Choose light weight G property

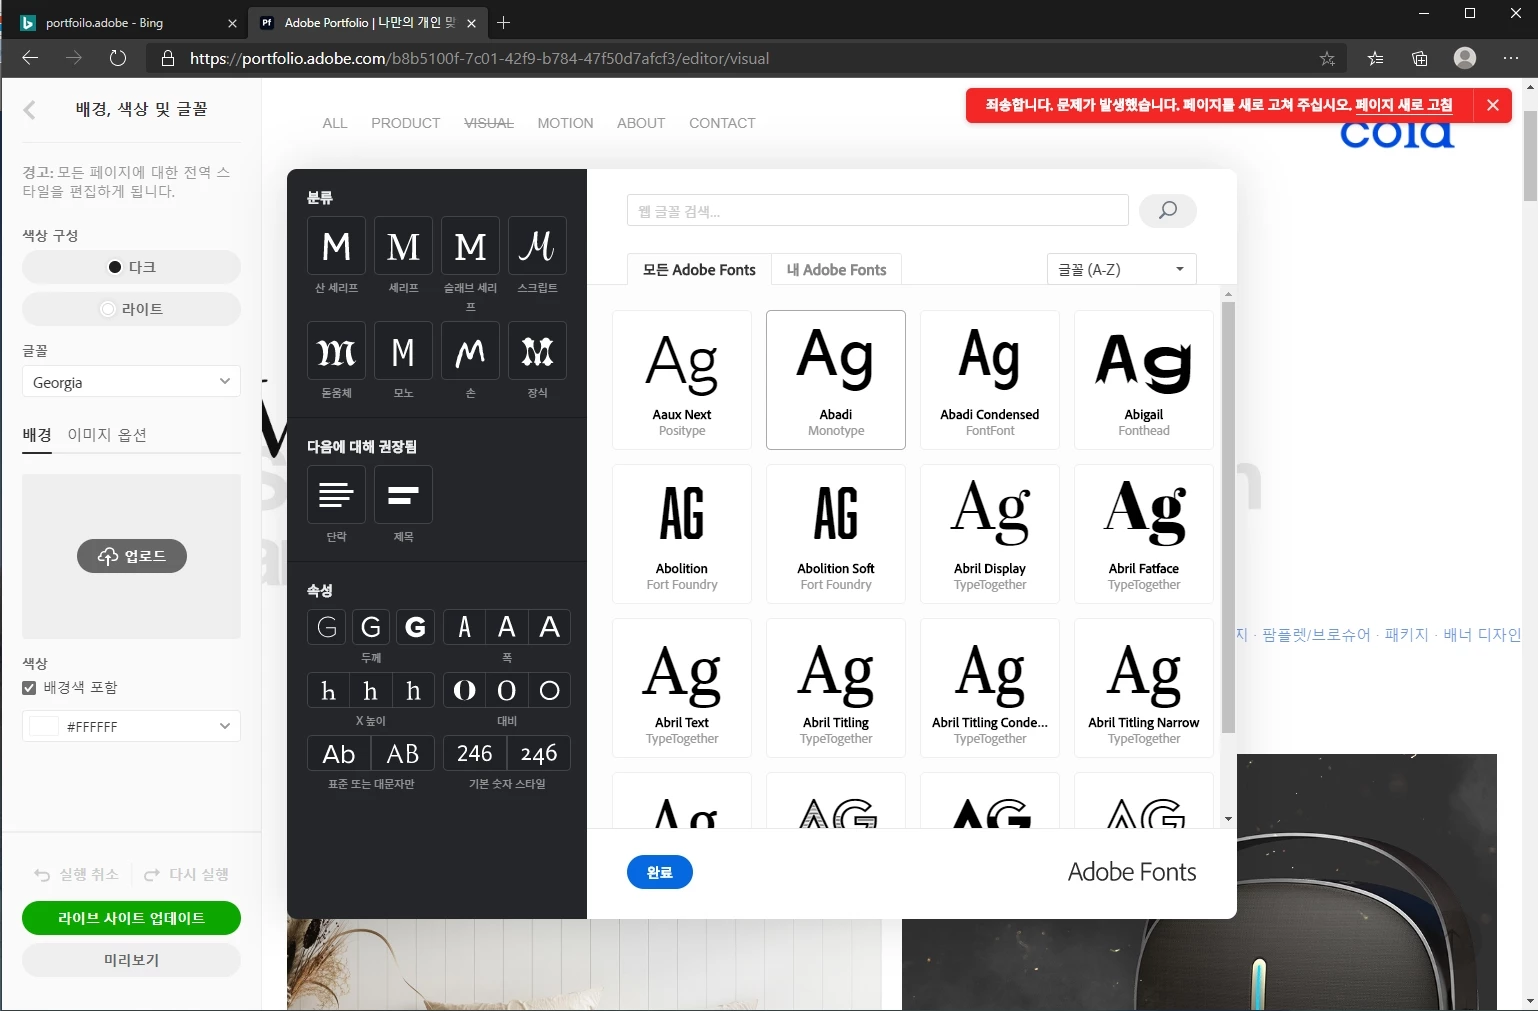pyautogui.click(x=327, y=627)
